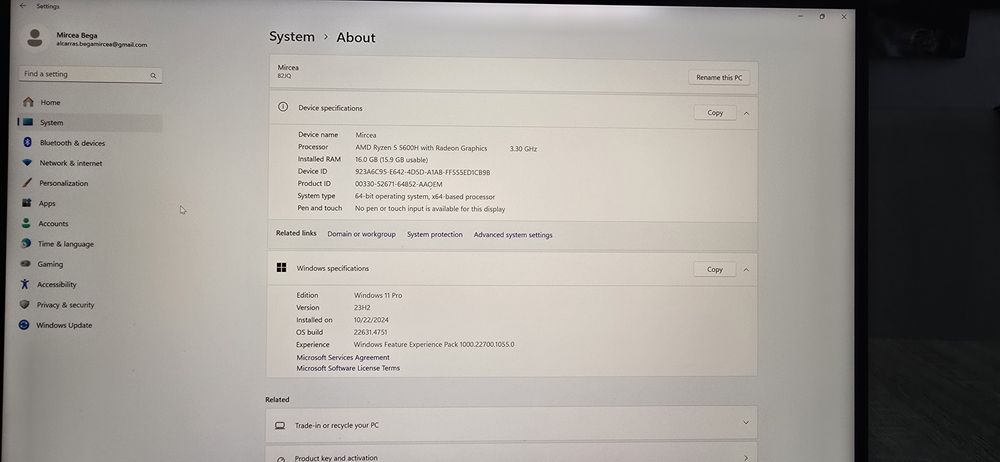Screen dimensions: 1000x462
Task: Open Advanced system settings link
Action: click(513, 235)
